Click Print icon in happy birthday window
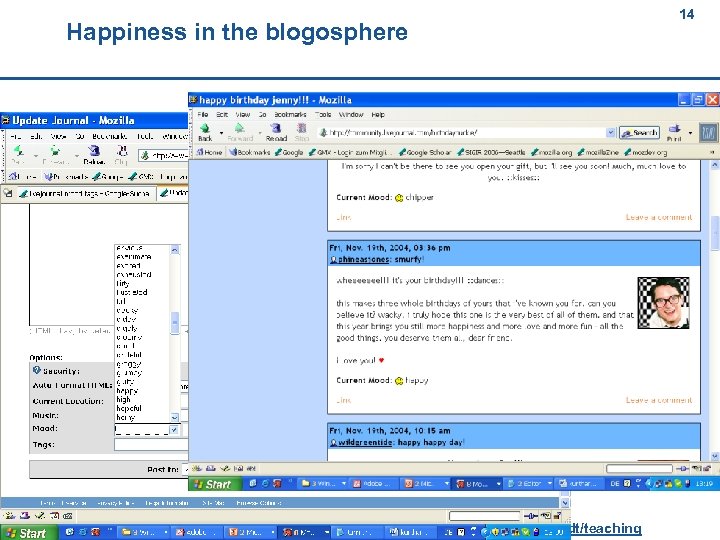Screen dimensions: 720x540 pos(674,129)
